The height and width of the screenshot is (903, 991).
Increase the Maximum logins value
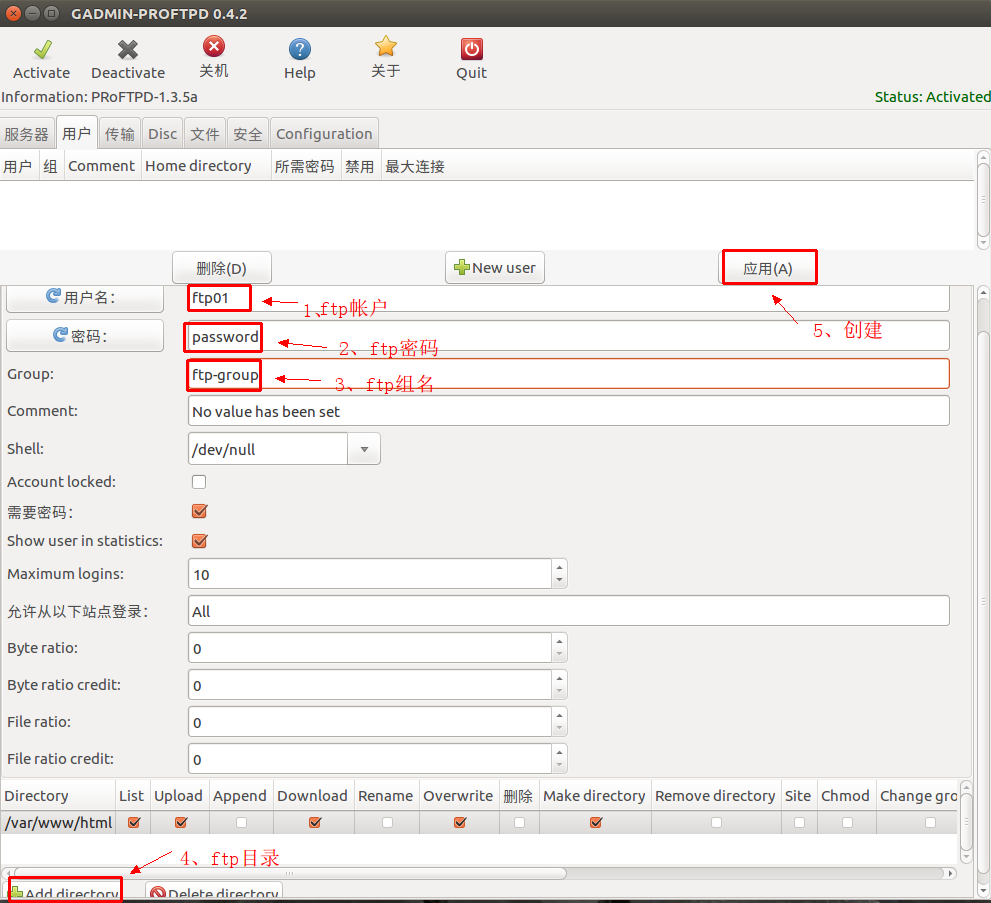coord(559,567)
